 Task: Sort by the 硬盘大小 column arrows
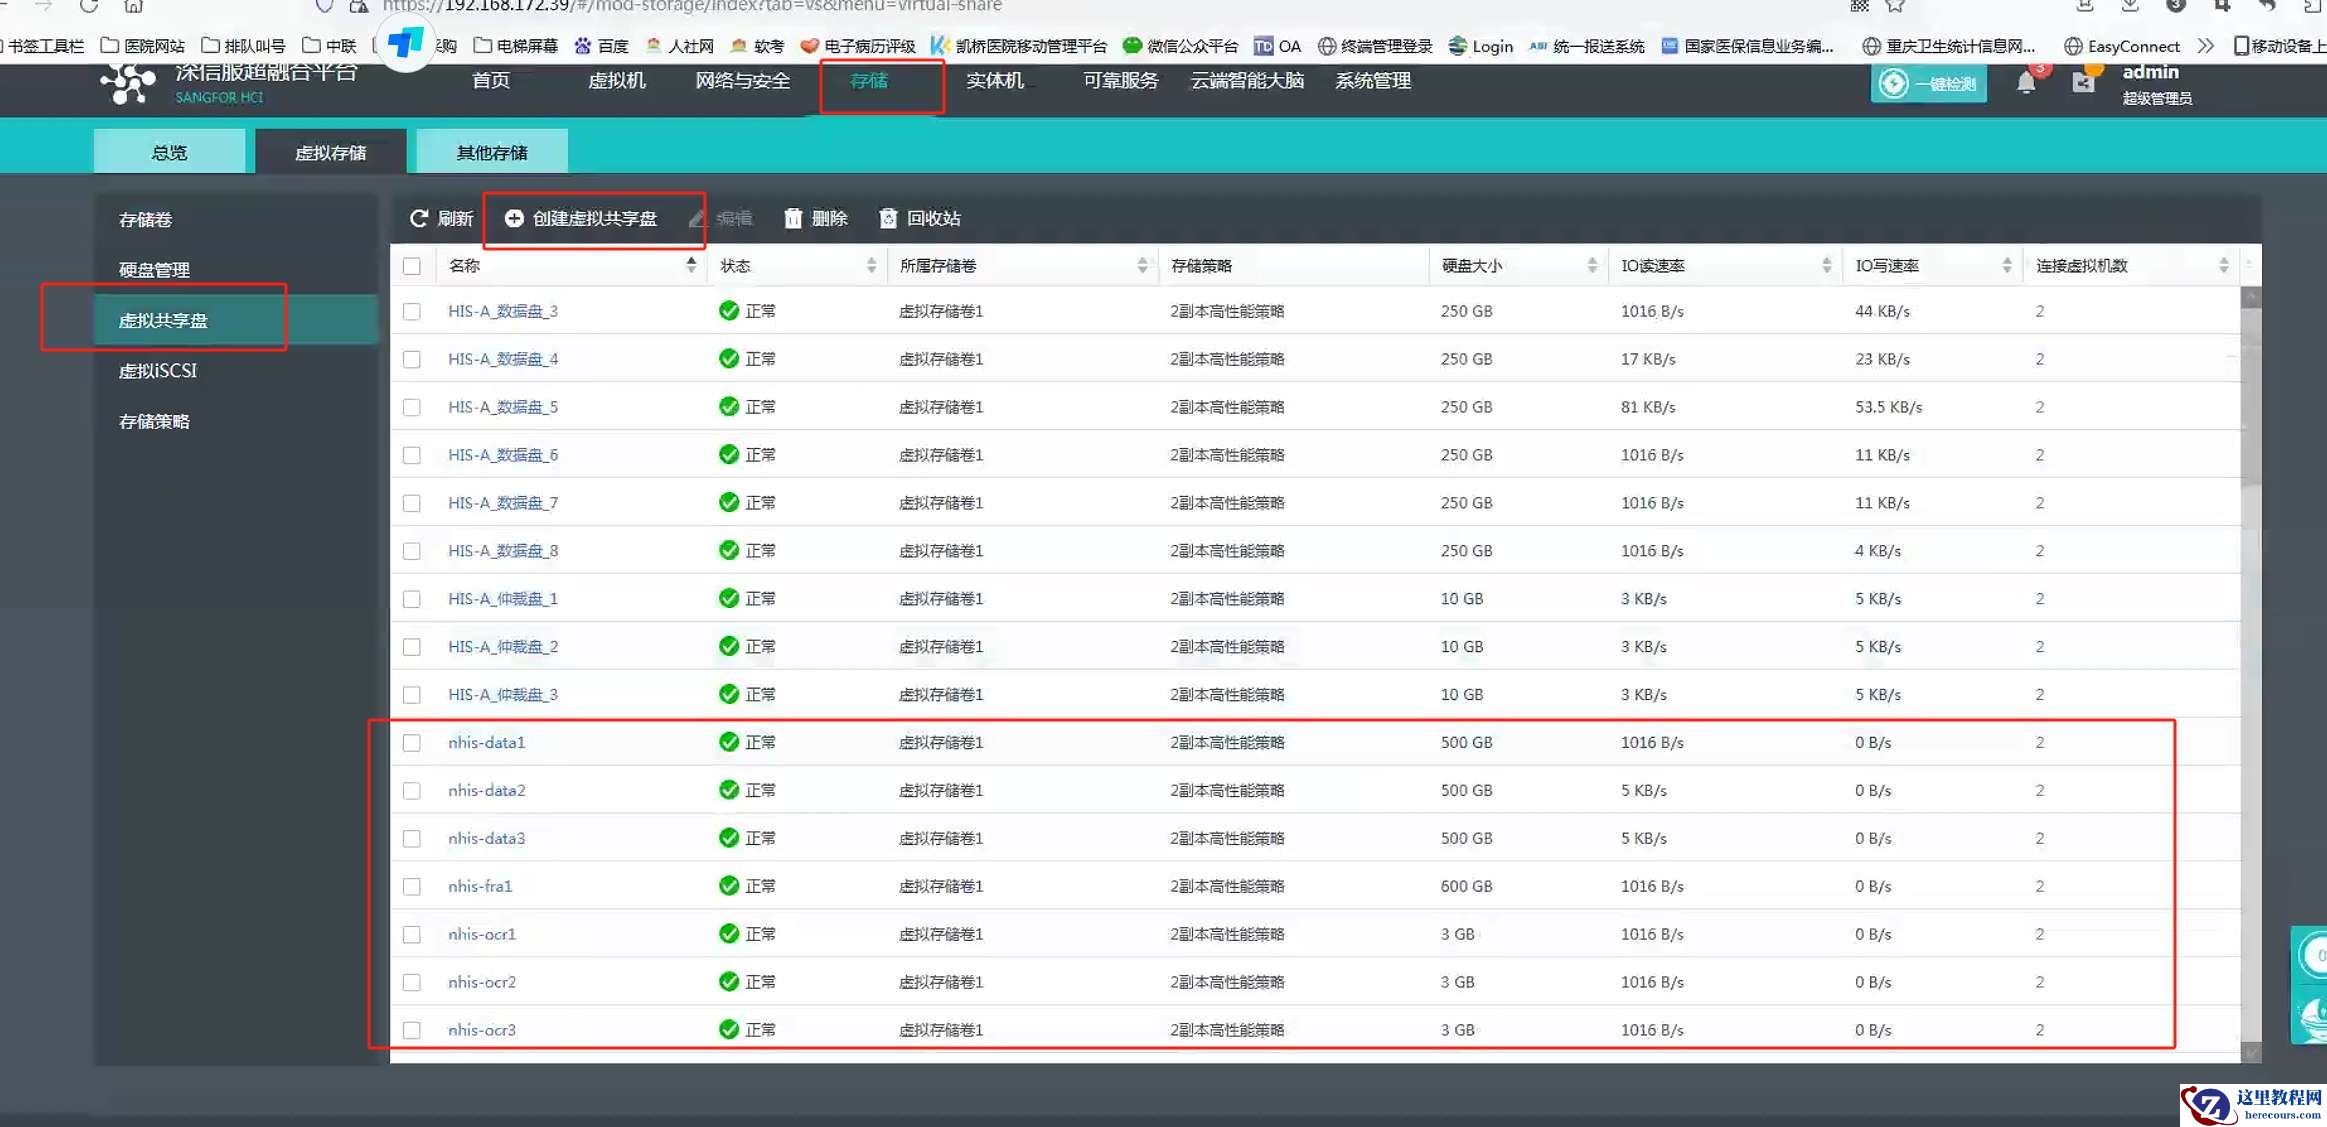pyautogui.click(x=1592, y=265)
